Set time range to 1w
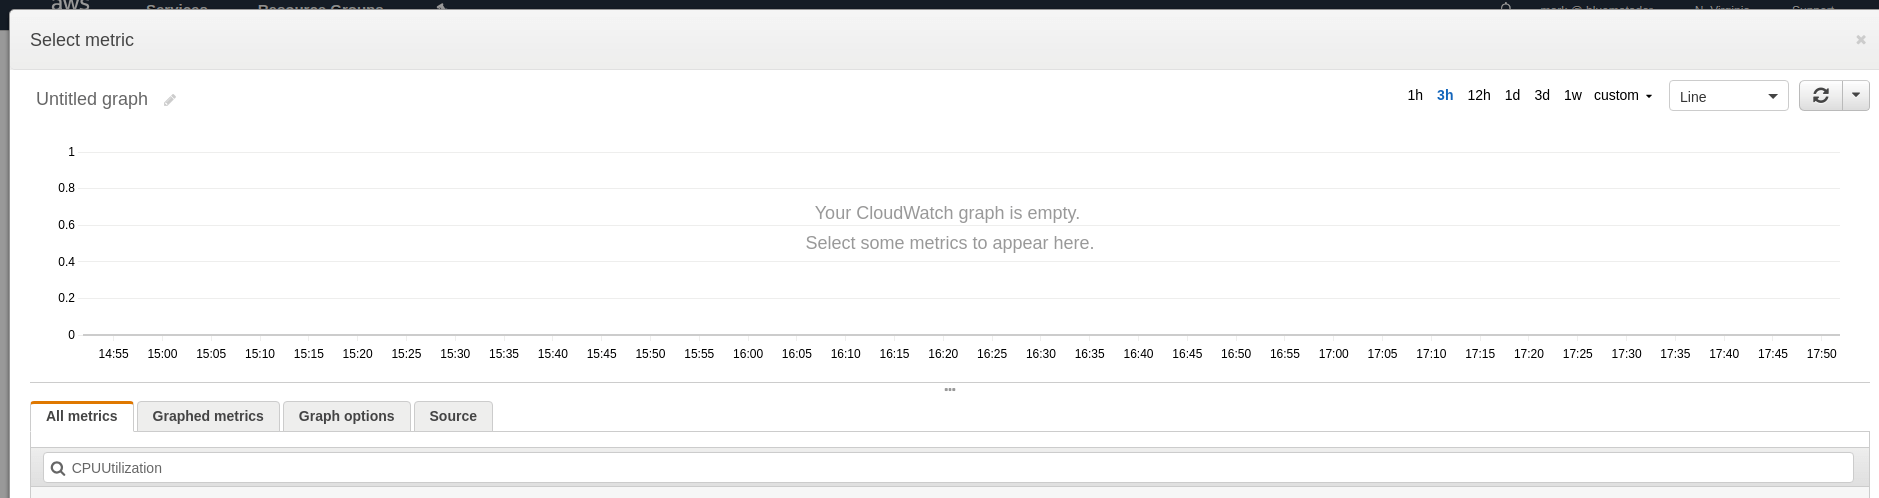 coord(1572,96)
